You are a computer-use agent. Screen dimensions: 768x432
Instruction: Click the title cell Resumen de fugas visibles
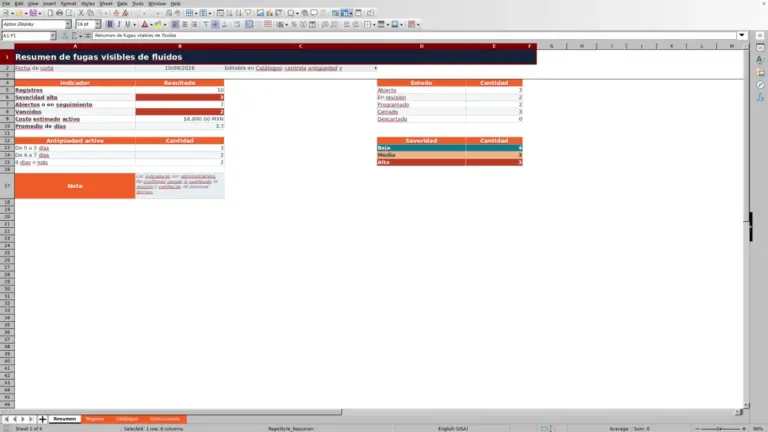click(x=275, y=57)
